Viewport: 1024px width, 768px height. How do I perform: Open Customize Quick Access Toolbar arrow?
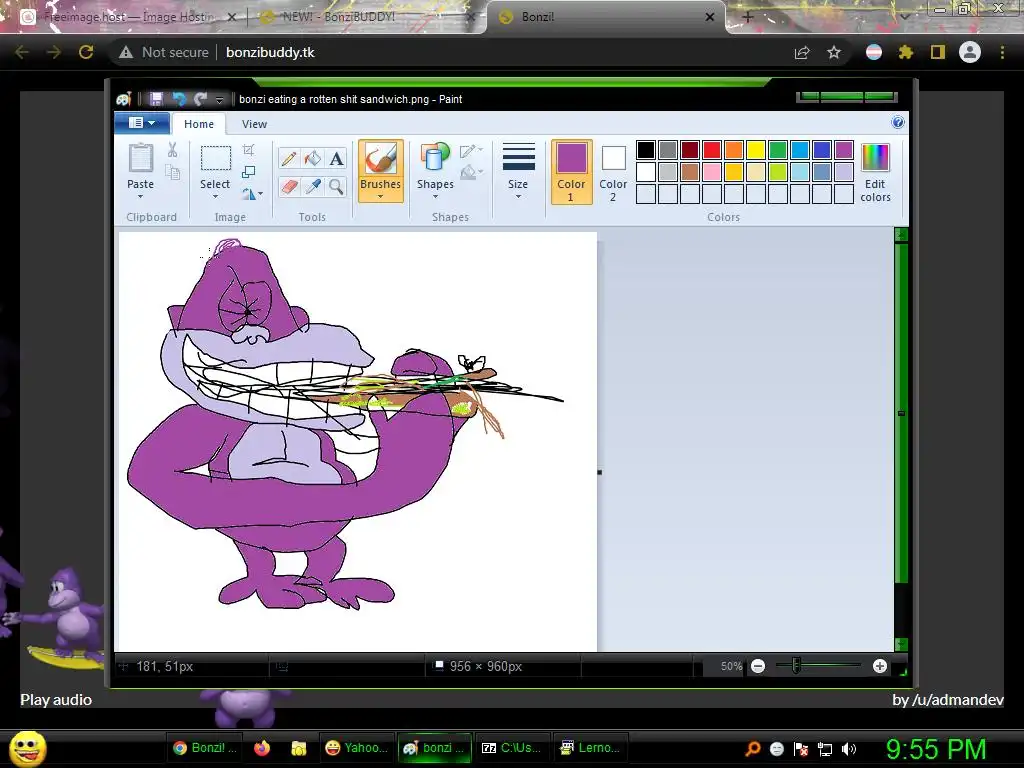[x=219, y=99]
